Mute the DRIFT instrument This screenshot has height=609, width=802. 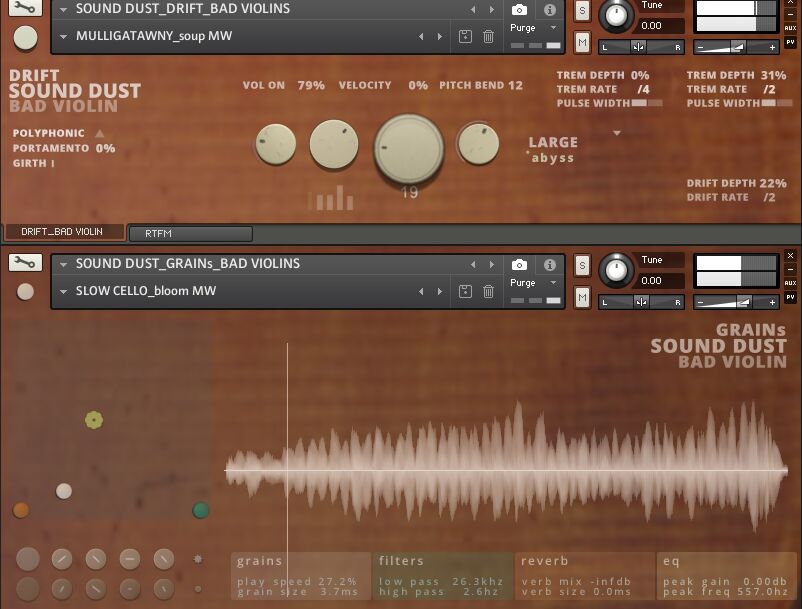[582, 42]
